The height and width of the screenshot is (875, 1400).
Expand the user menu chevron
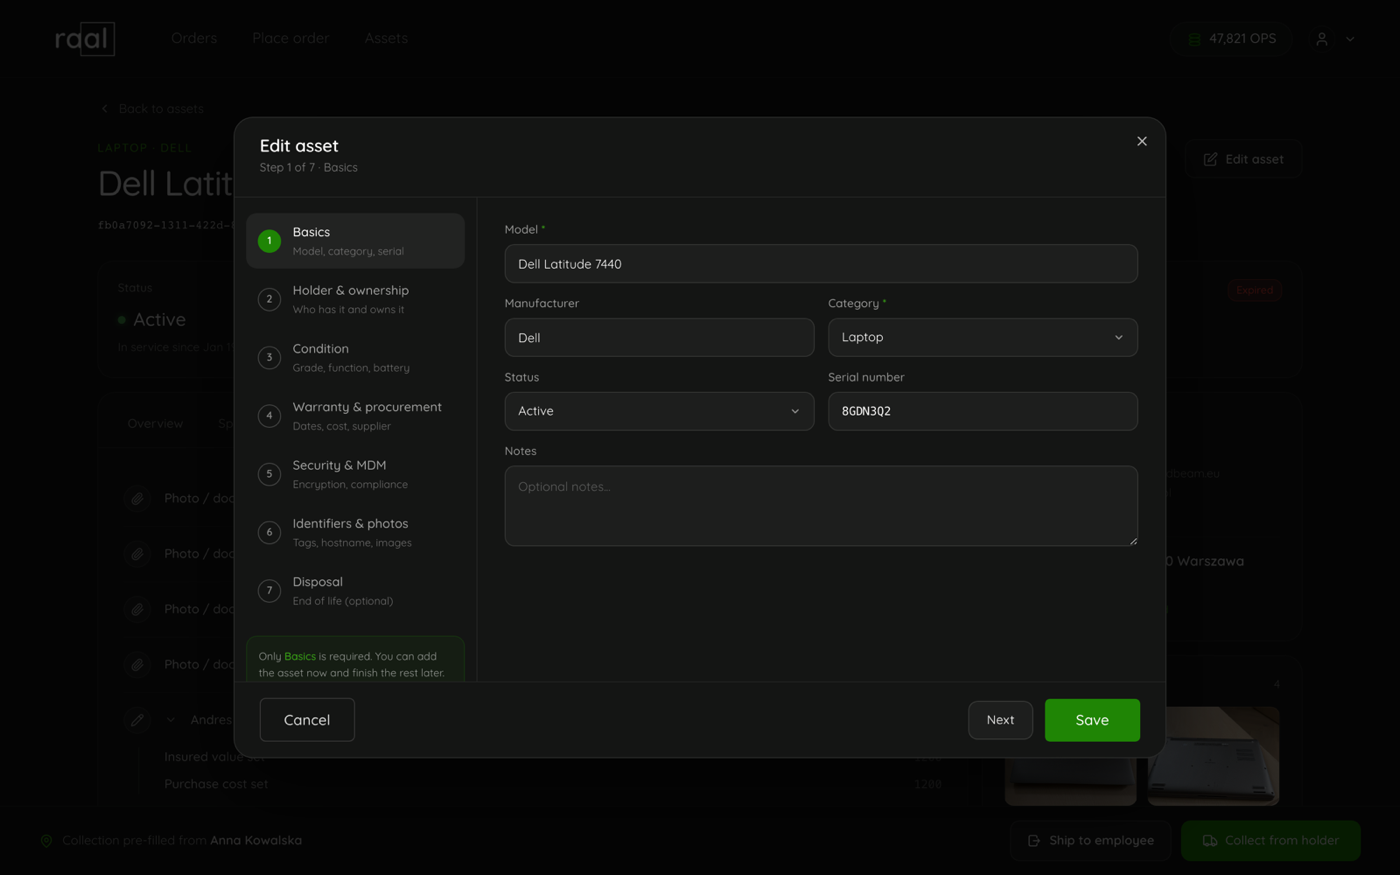point(1350,39)
